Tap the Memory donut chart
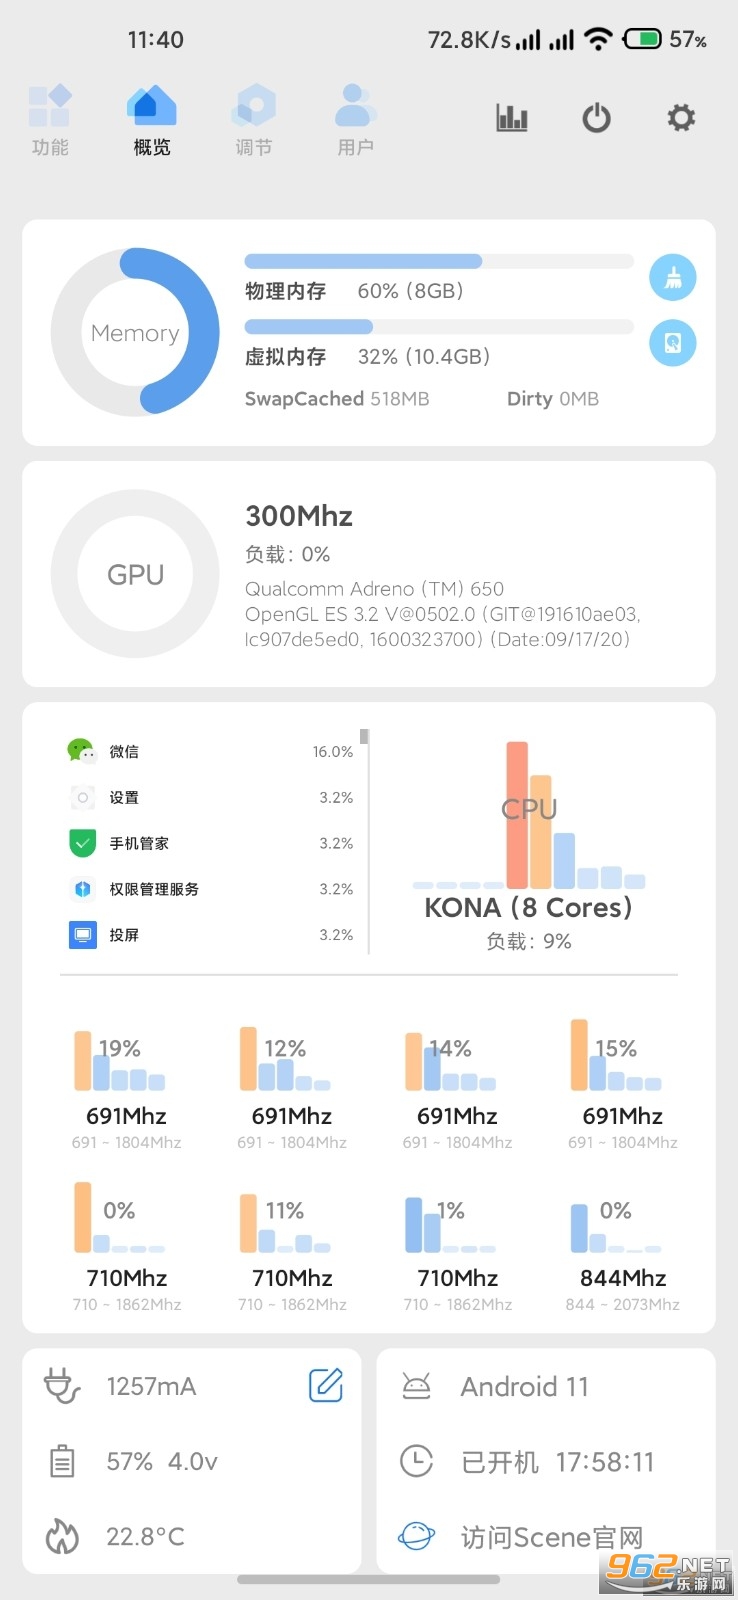738x1600 pixels. tap(135, 332)
